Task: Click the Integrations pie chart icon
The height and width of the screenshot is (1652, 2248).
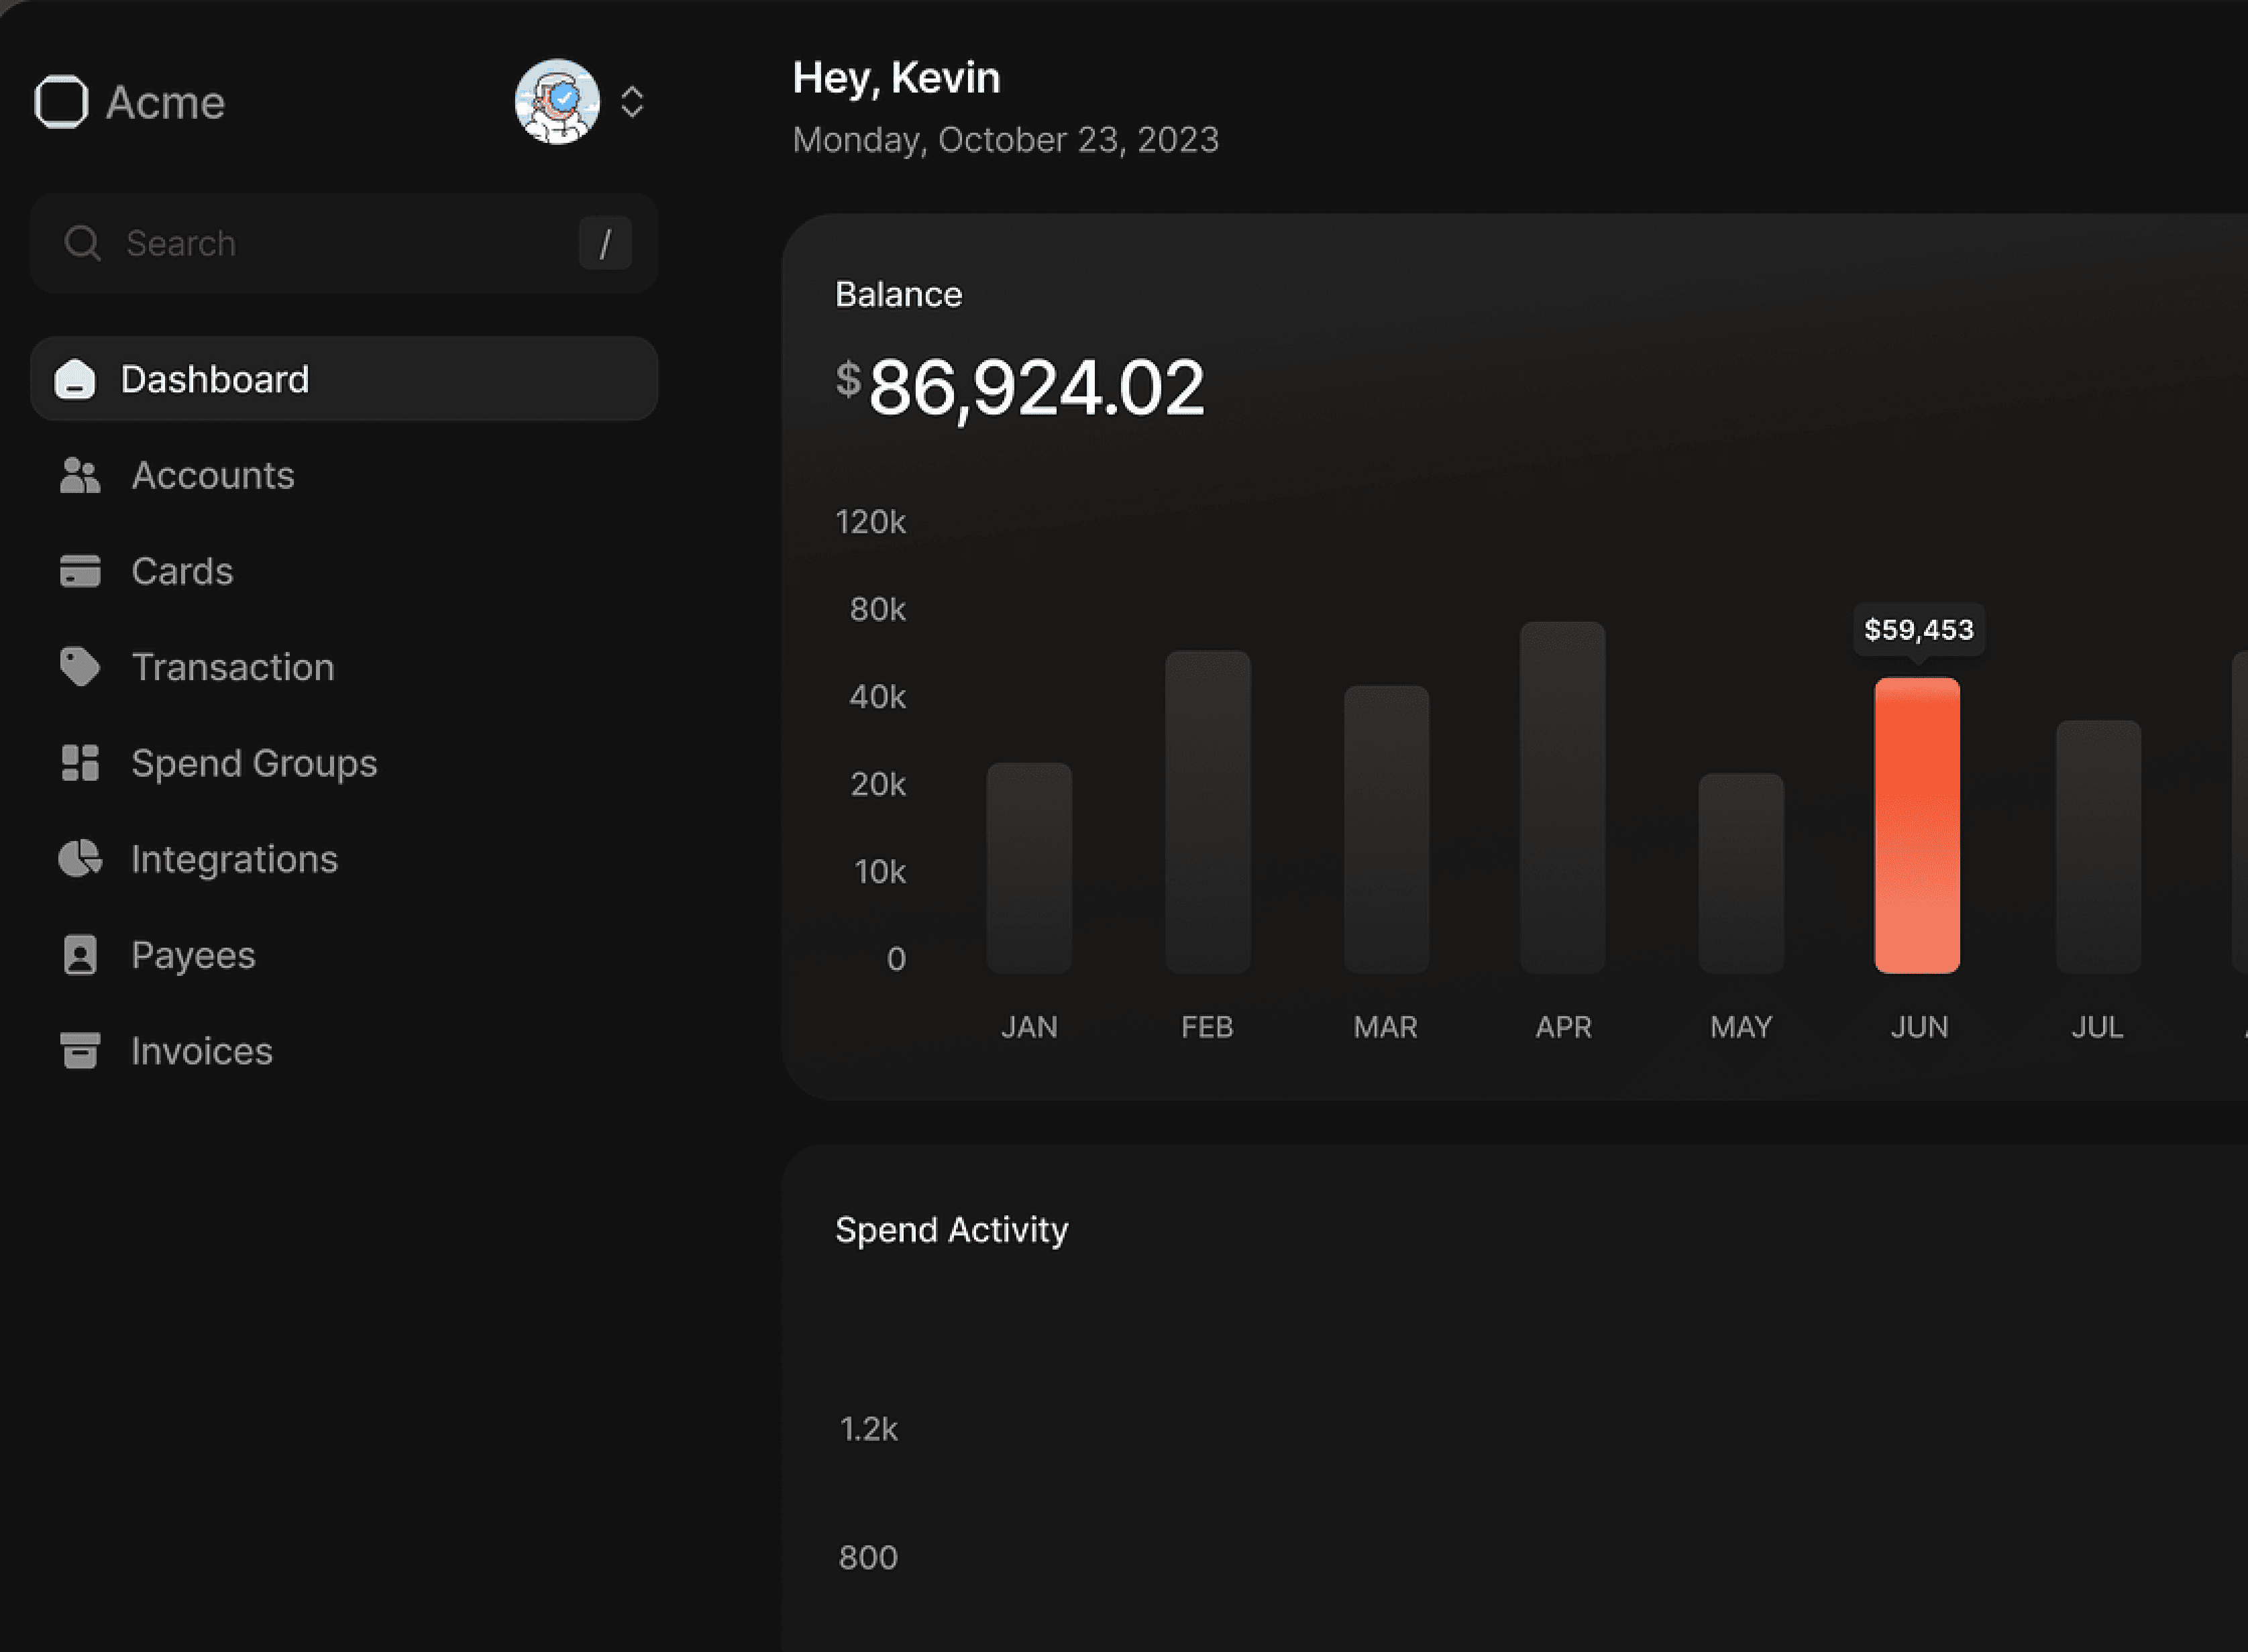Action: pyautogui.click(x=80, y=859)
